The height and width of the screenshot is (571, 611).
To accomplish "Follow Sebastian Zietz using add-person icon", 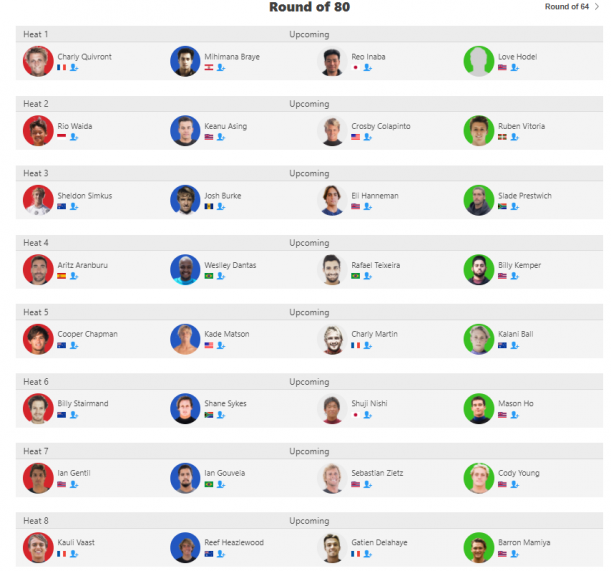I will [367, 484].
